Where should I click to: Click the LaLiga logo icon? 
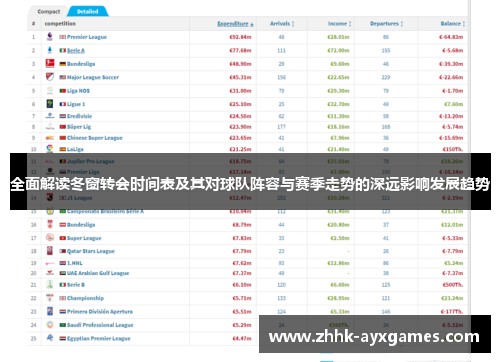click(50, 149)
